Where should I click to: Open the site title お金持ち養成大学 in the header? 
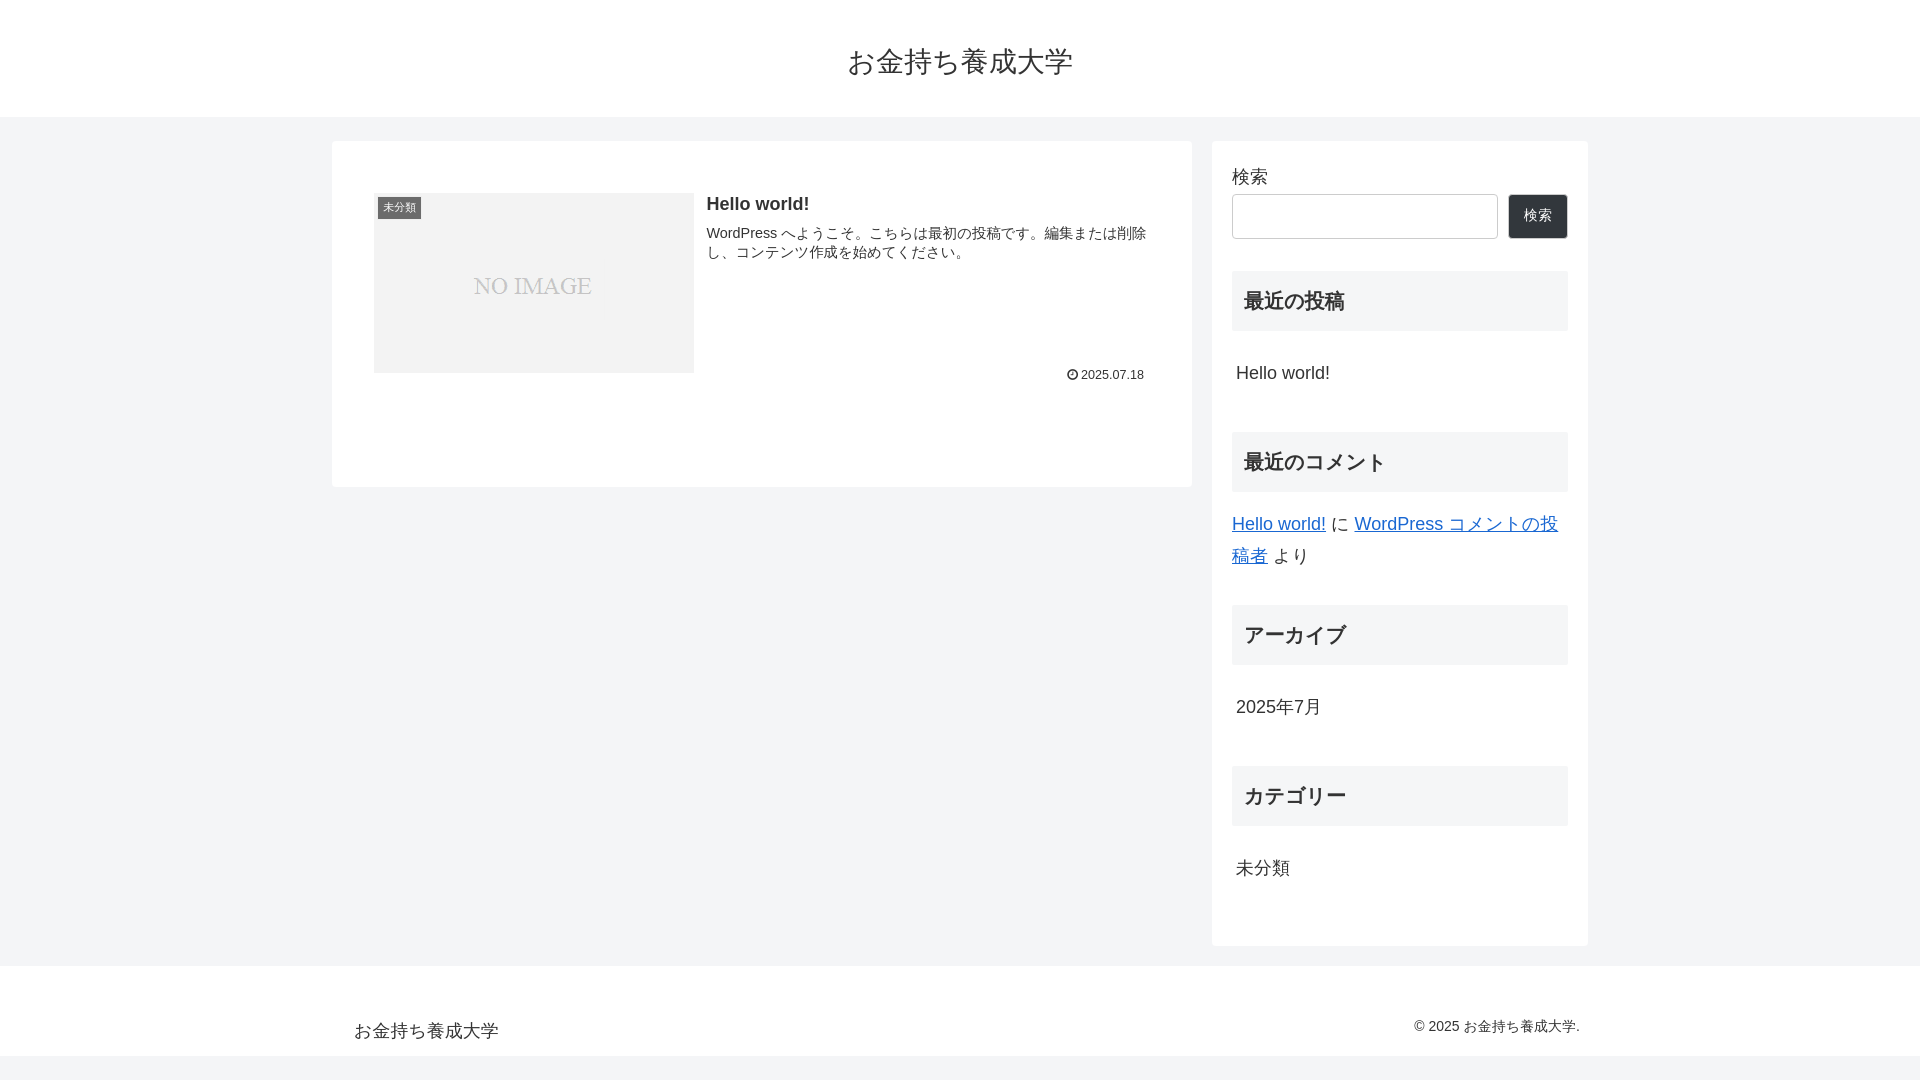coord(960,62)
